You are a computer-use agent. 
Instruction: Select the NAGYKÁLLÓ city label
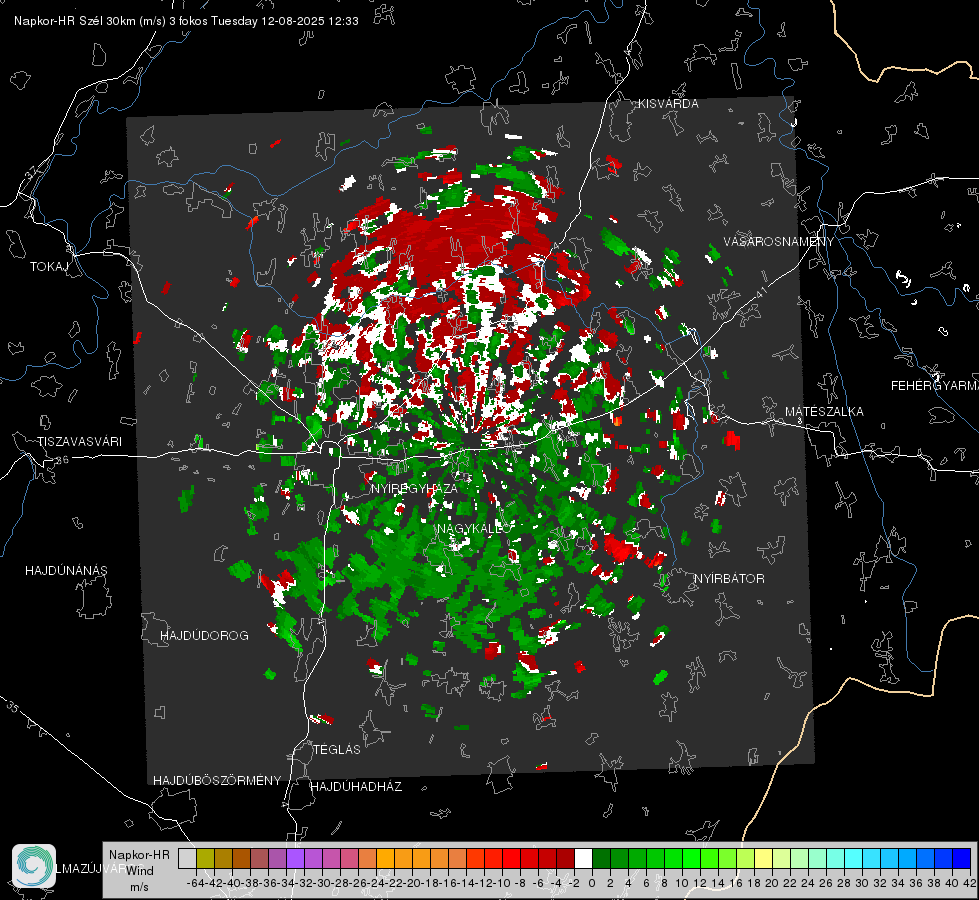pyautogui.click(x=474, y=529)
